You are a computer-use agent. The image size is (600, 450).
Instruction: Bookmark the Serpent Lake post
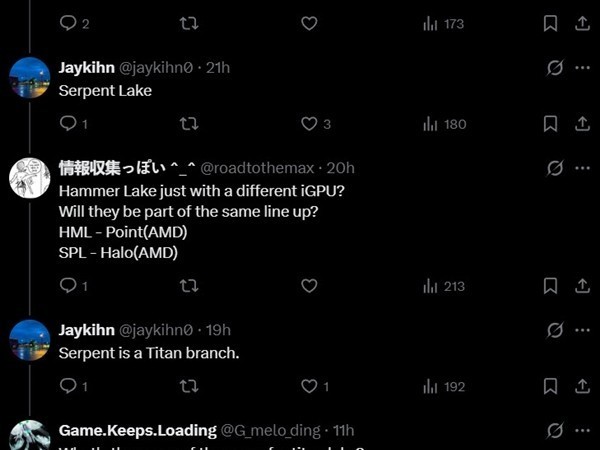pos(550,124)
